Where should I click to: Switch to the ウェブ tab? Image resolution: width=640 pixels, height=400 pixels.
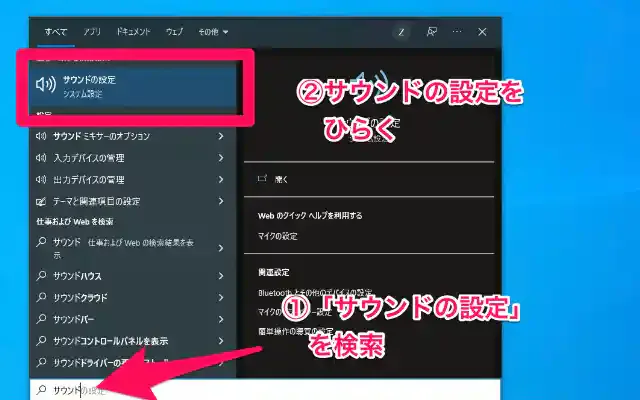175,32
